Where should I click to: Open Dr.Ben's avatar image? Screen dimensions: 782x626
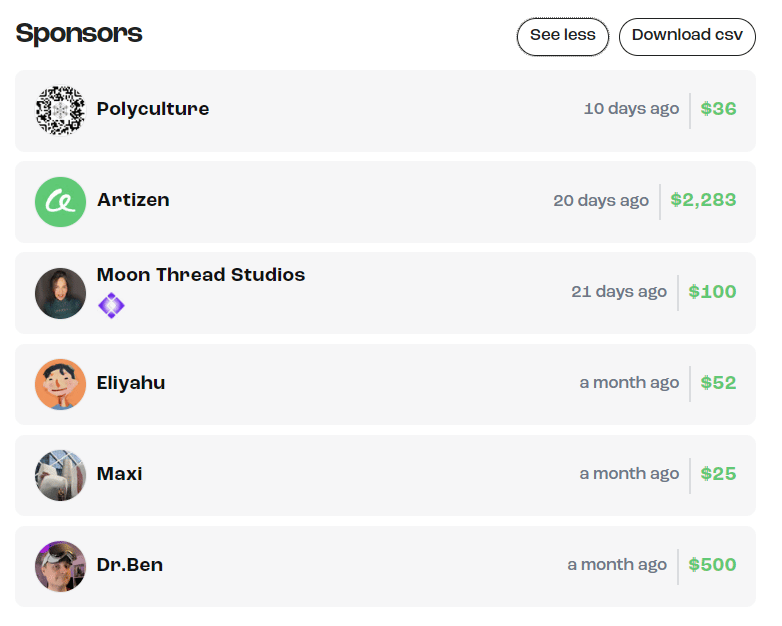[x=60, y=567]
